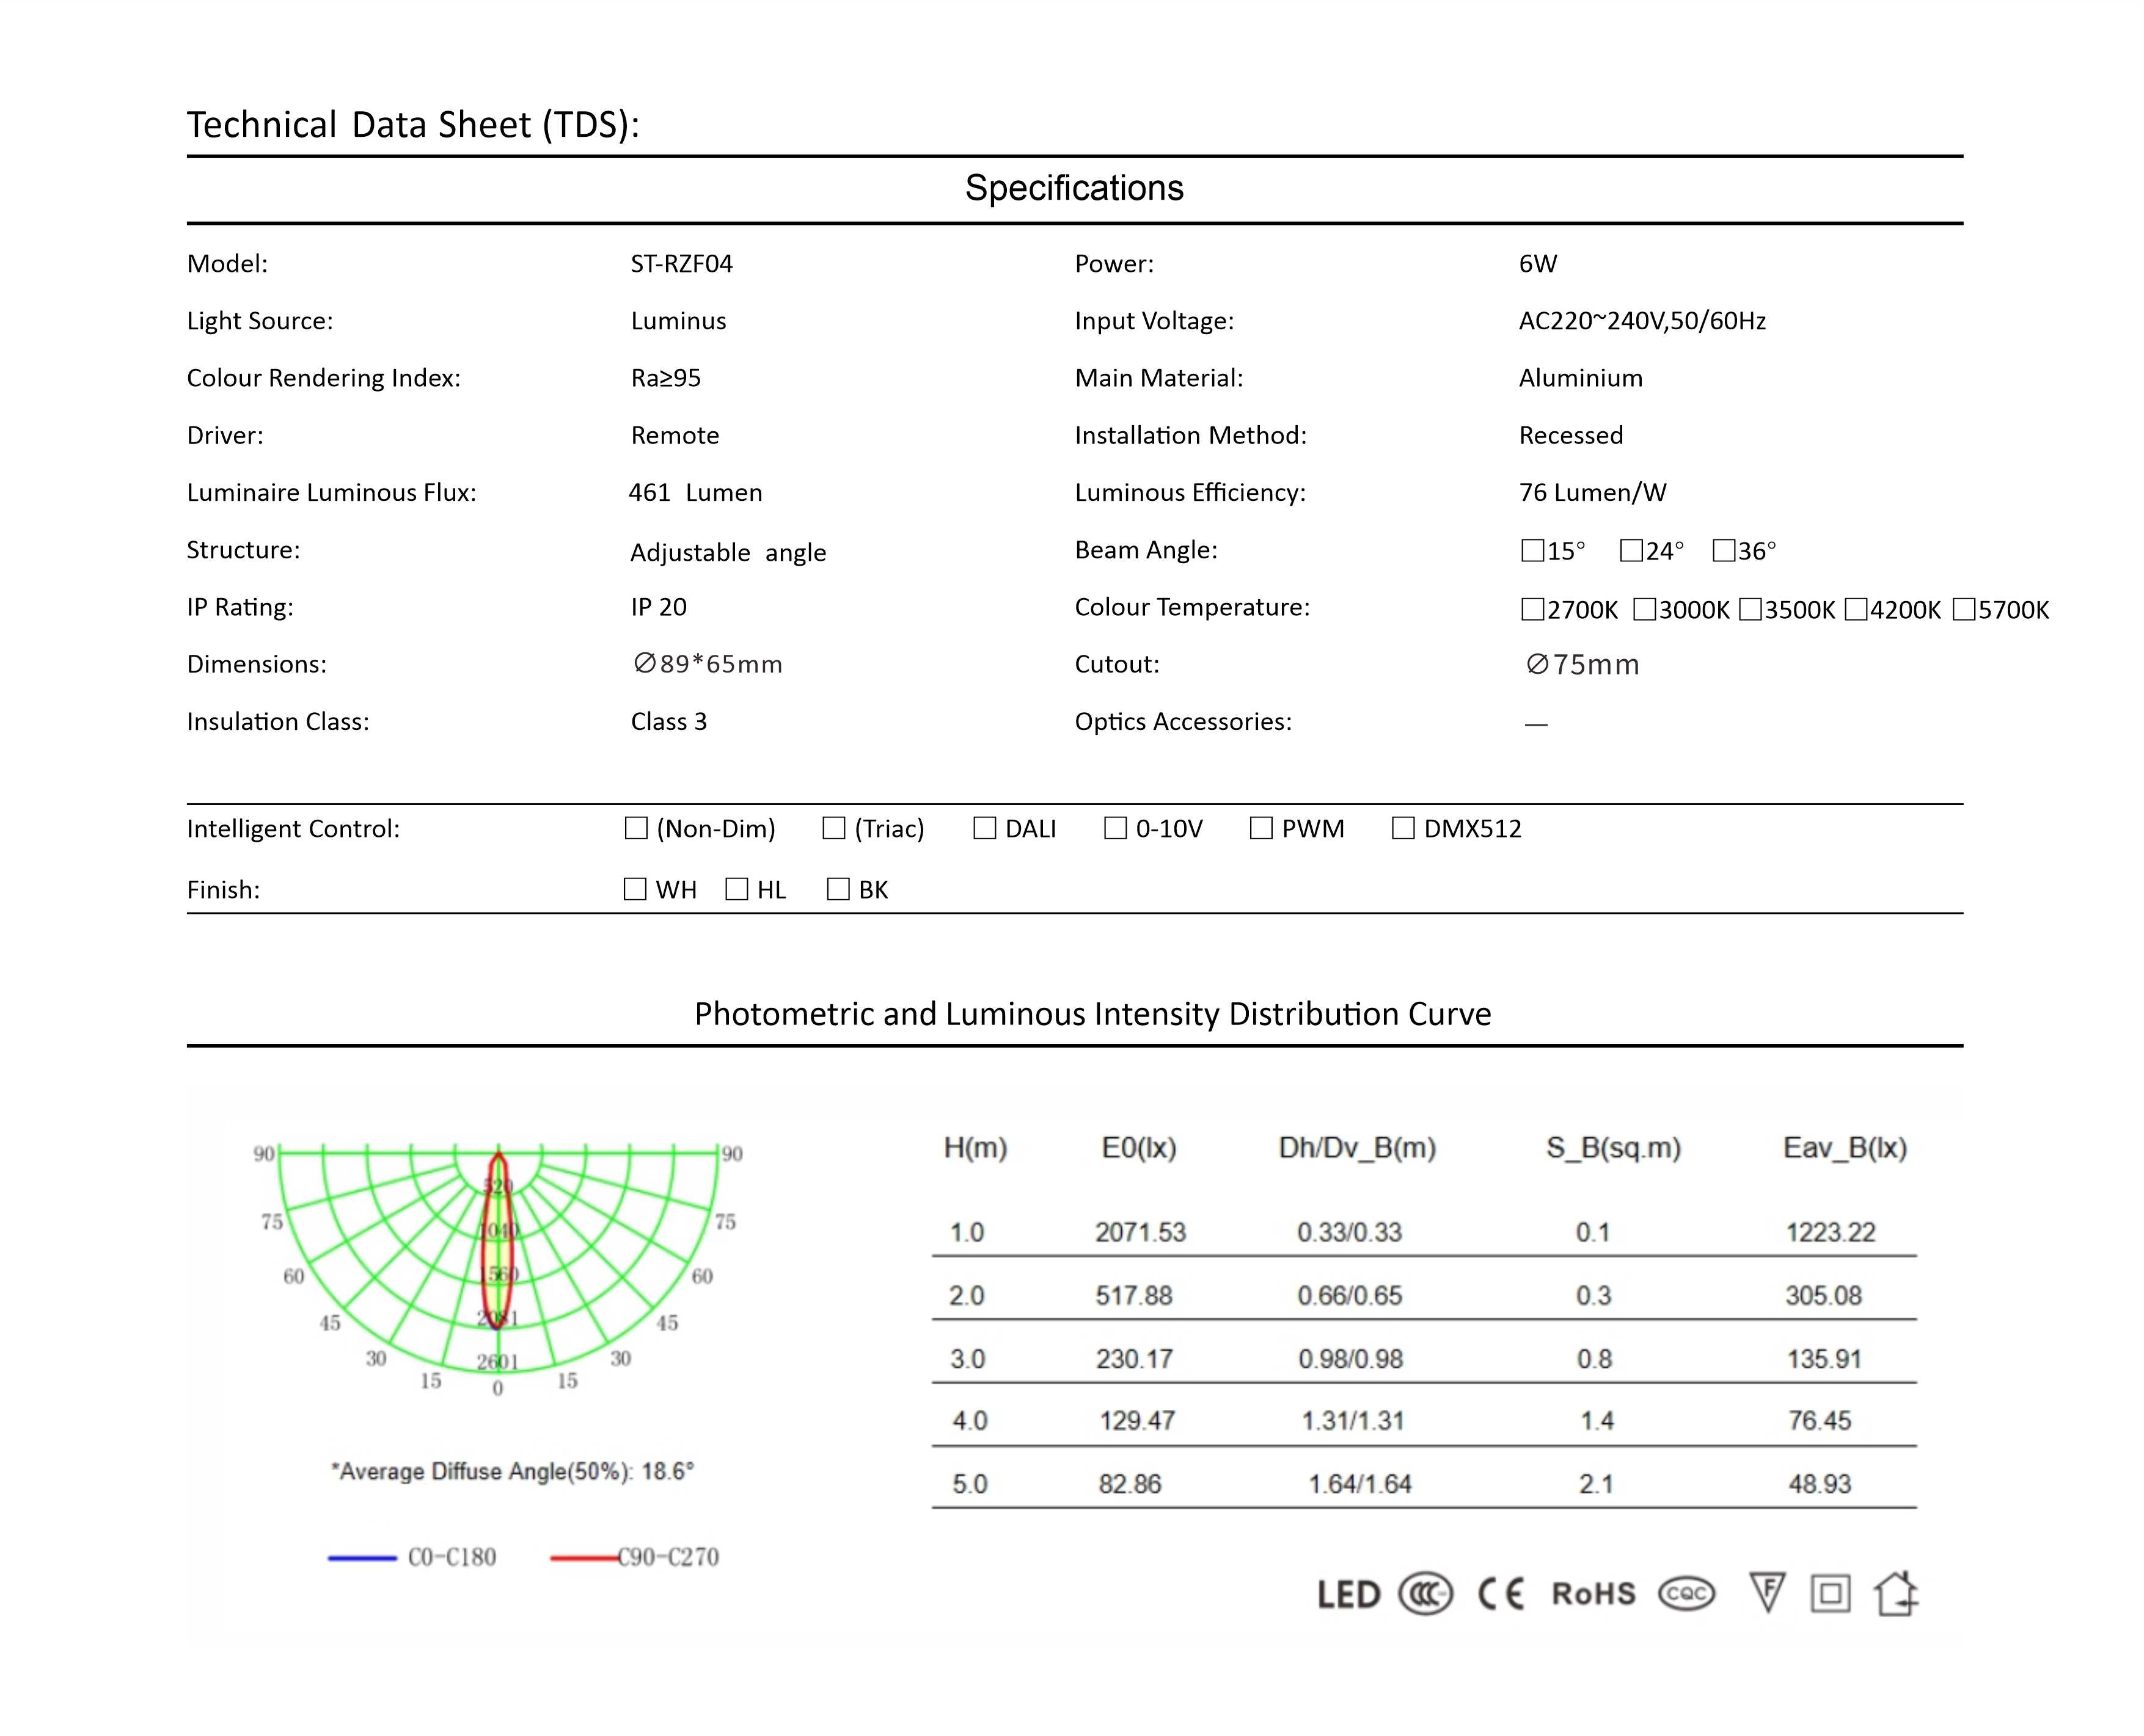Click the F-mark triangle icon
The image size is (2144, 1736).
click(1767, 1591)
